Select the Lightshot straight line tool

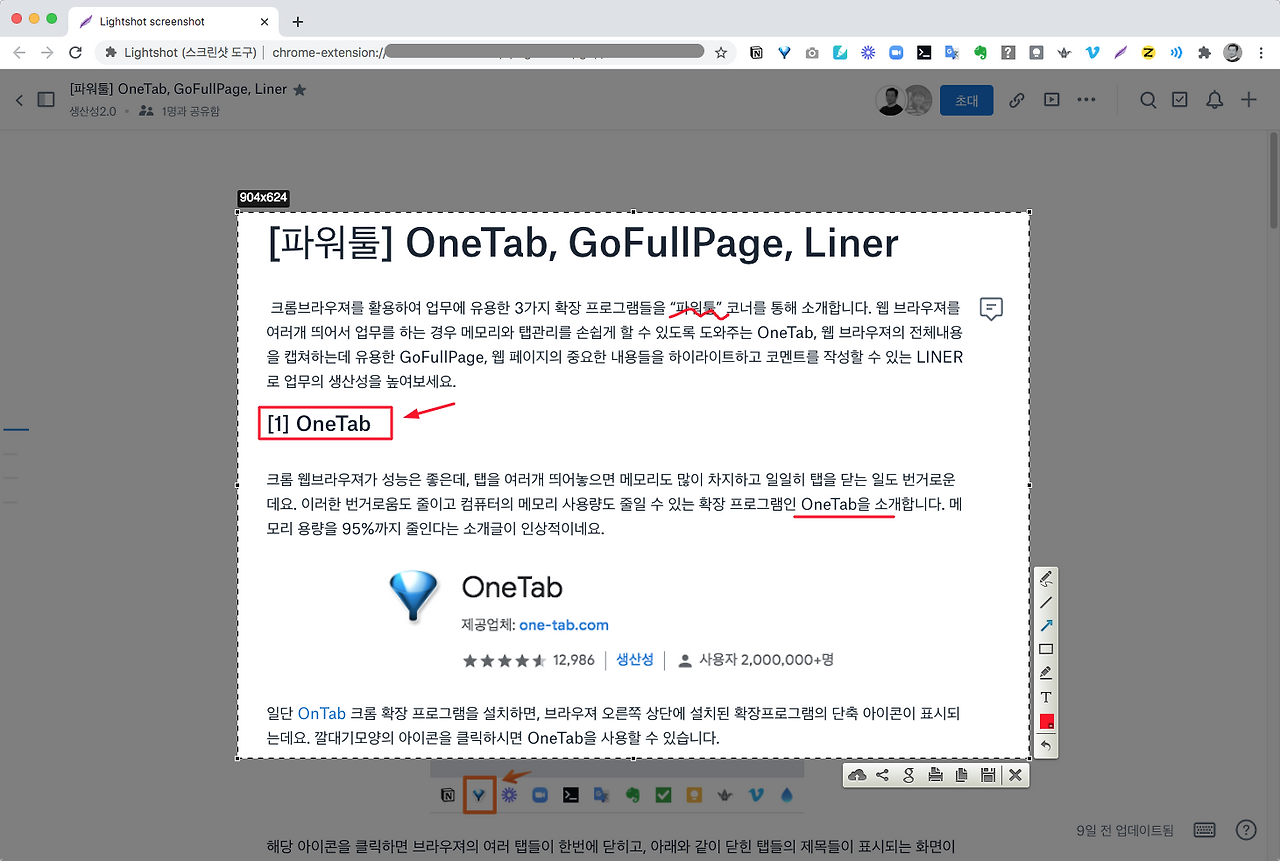pyautogui.click(x=1046, y=602)
